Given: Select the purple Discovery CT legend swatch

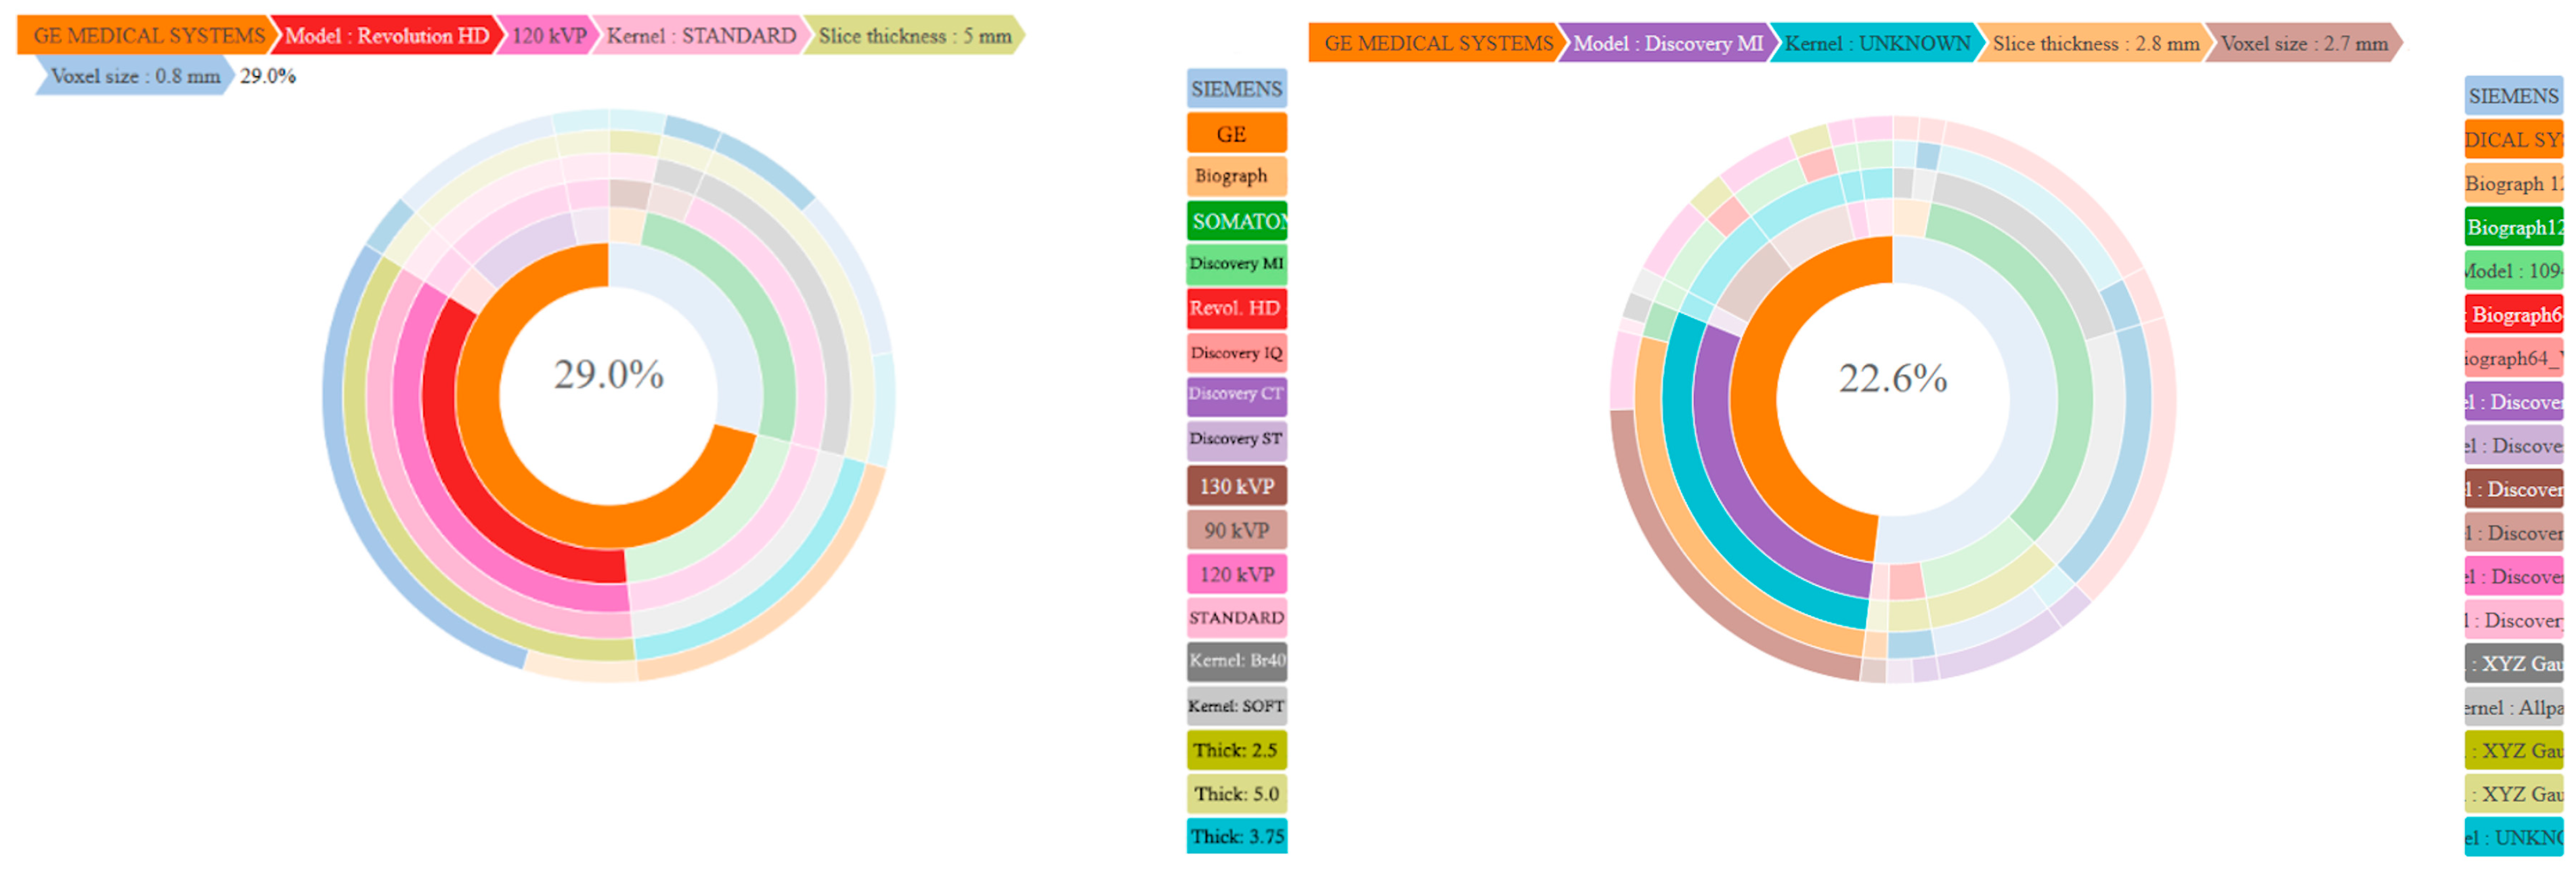Looking at the screenshot, I should (1237, 396).
